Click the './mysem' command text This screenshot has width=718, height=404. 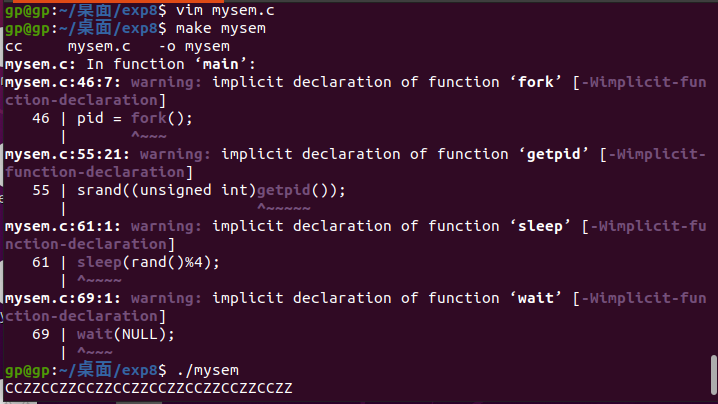click(207, 370)
